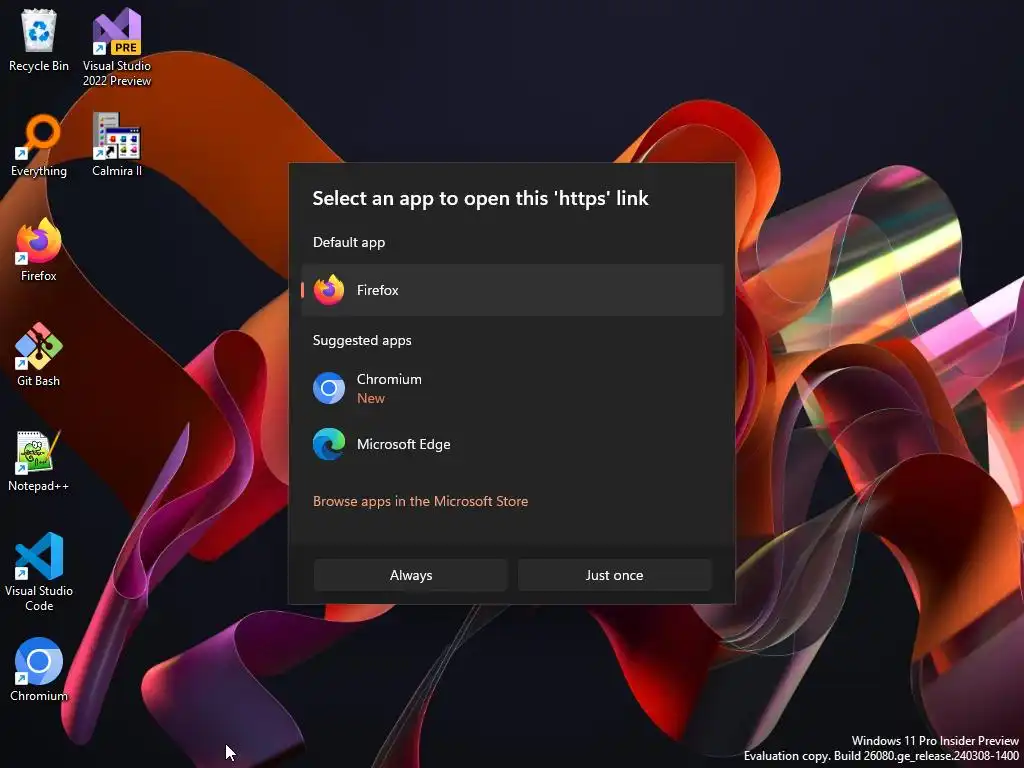Click the Microsoft Edge icon in dialog
The height and width of the screenshot is (768, 1024).
[329, 445]
